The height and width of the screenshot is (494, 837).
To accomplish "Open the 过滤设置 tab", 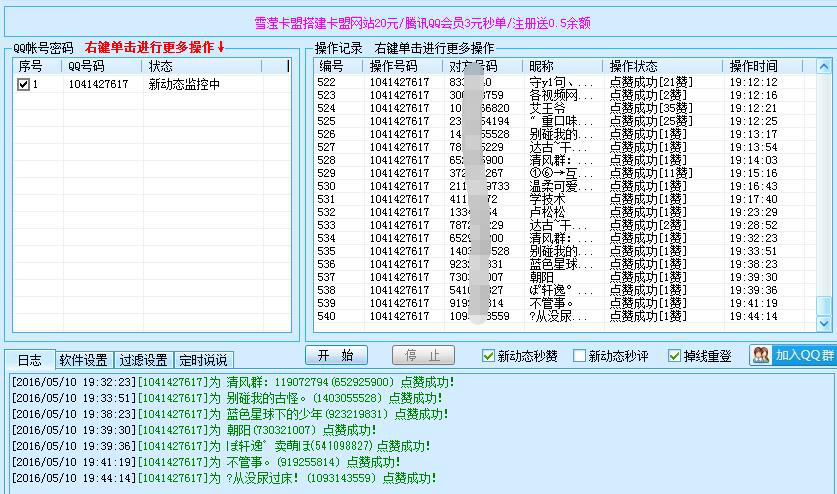I will coord(144,360).
